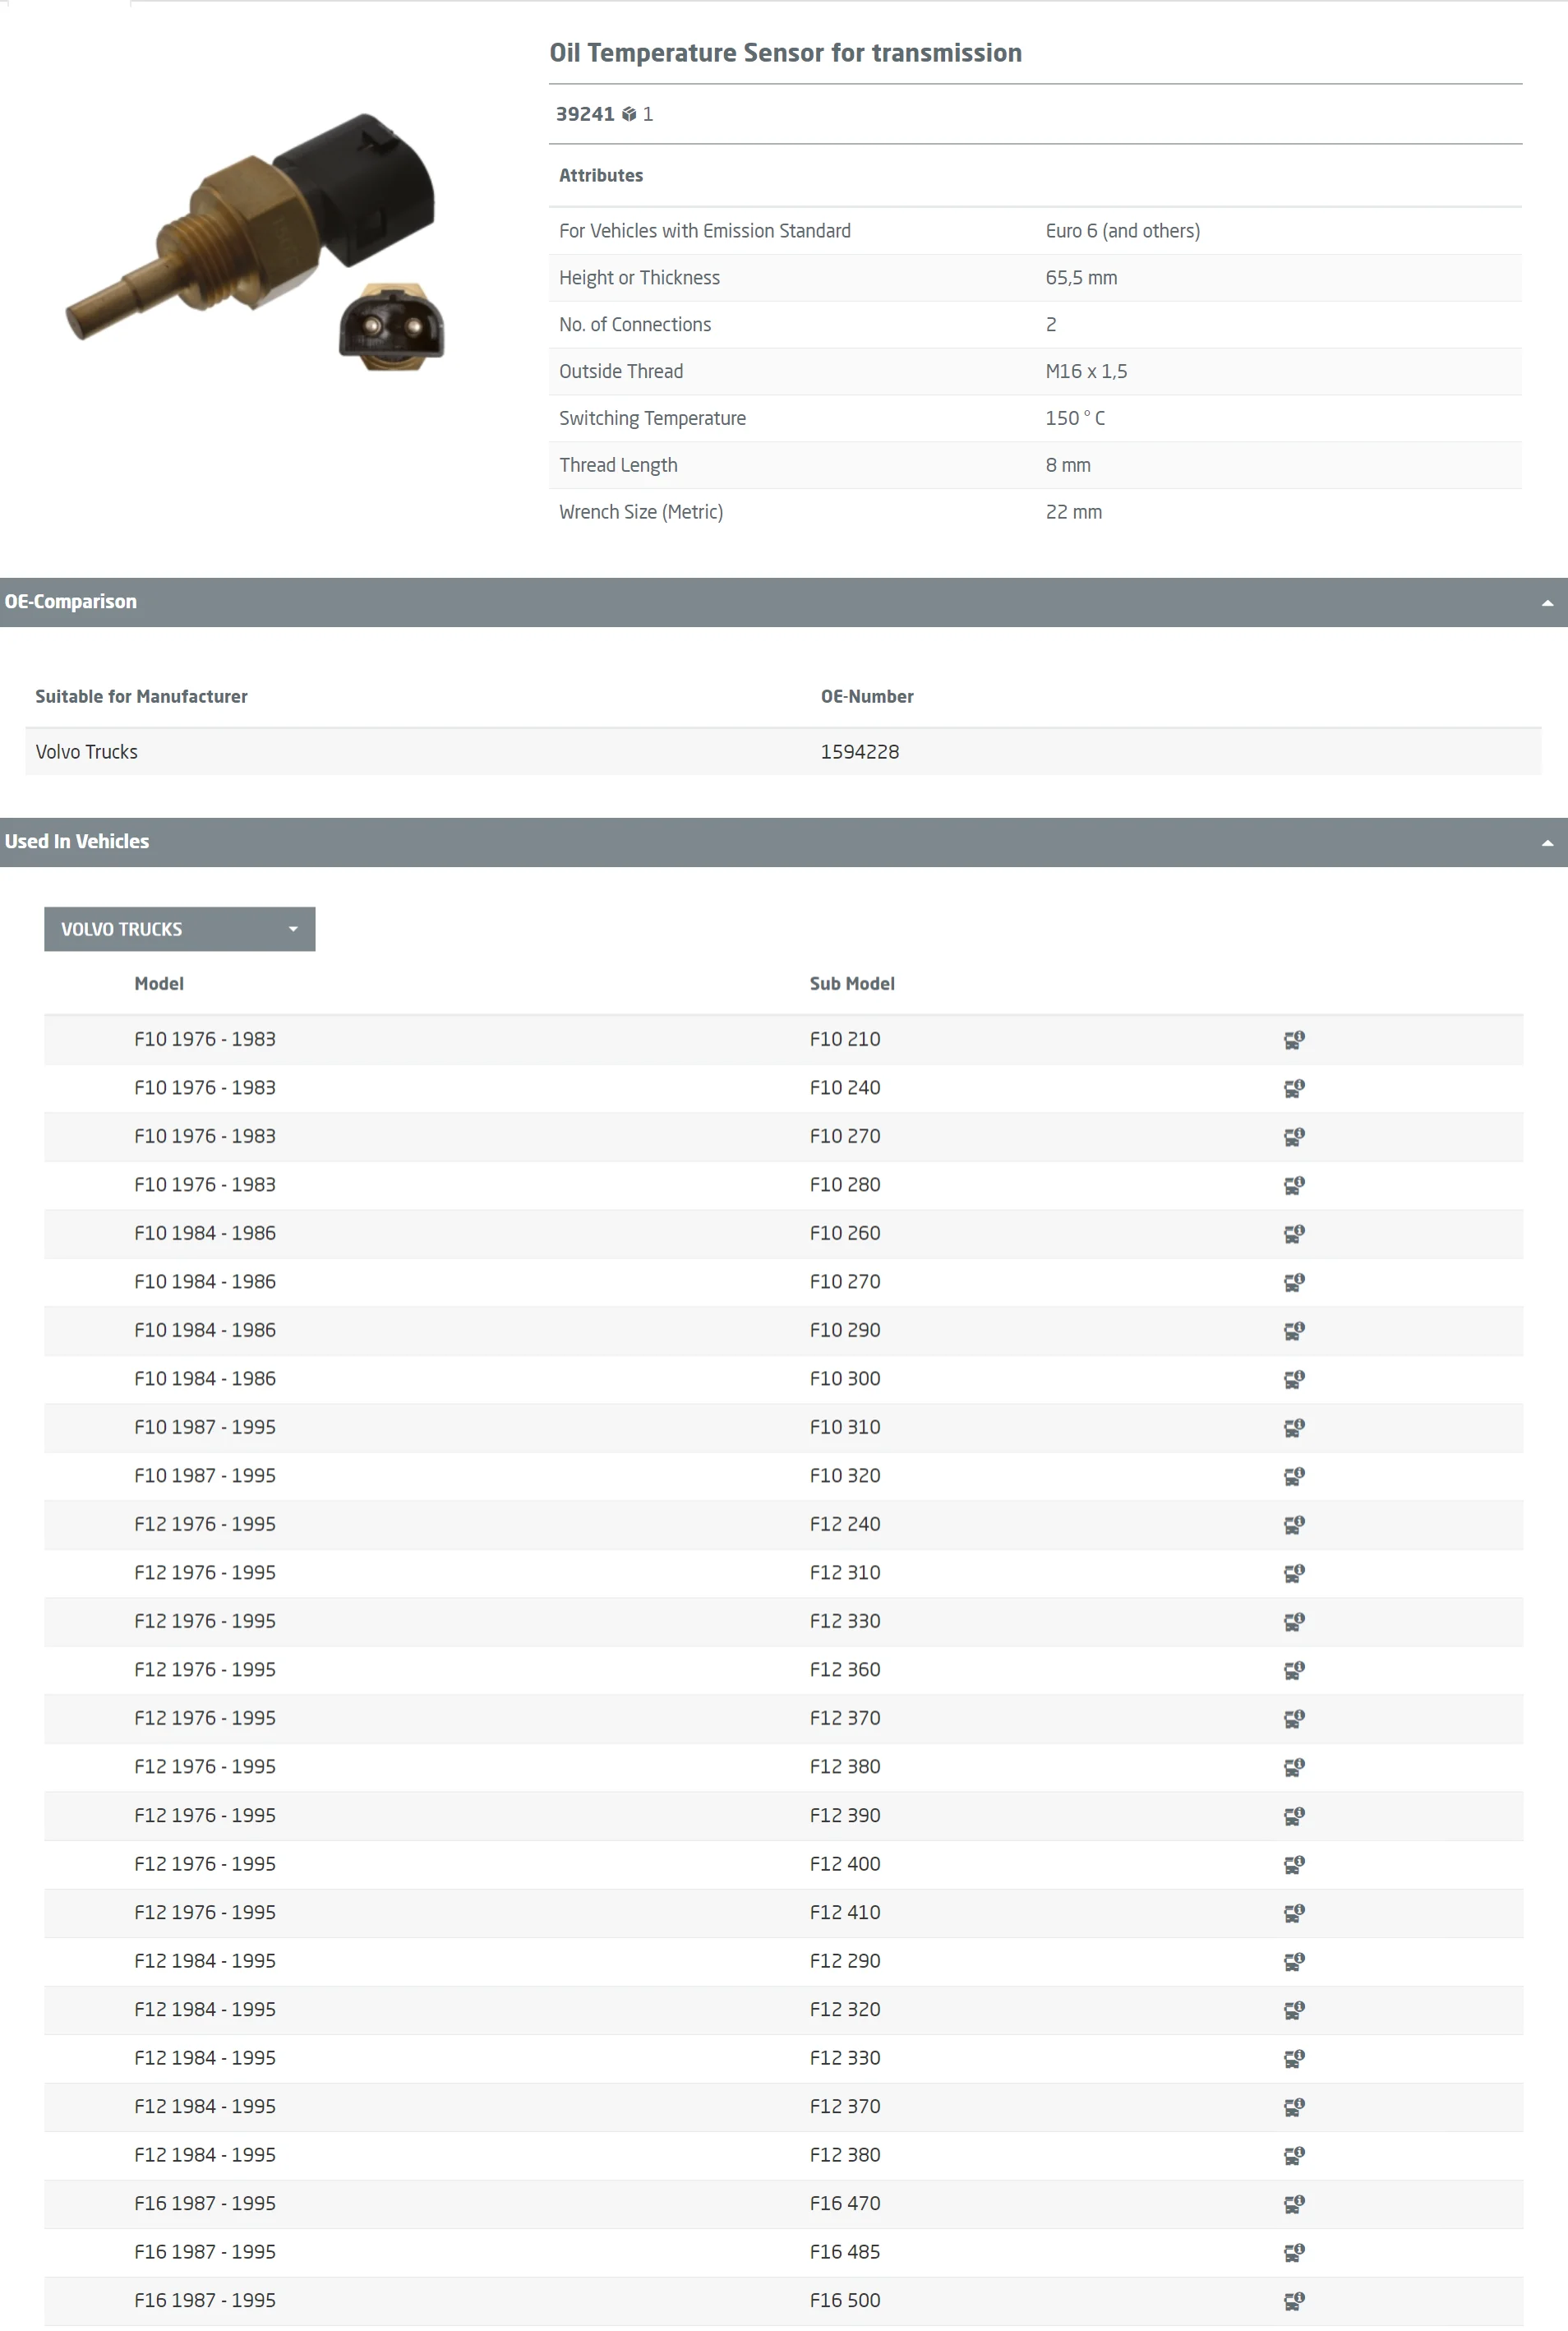The image size is (1568, 2331).
Task: Click the sensor product image
Action: click(x=255, y=241)
